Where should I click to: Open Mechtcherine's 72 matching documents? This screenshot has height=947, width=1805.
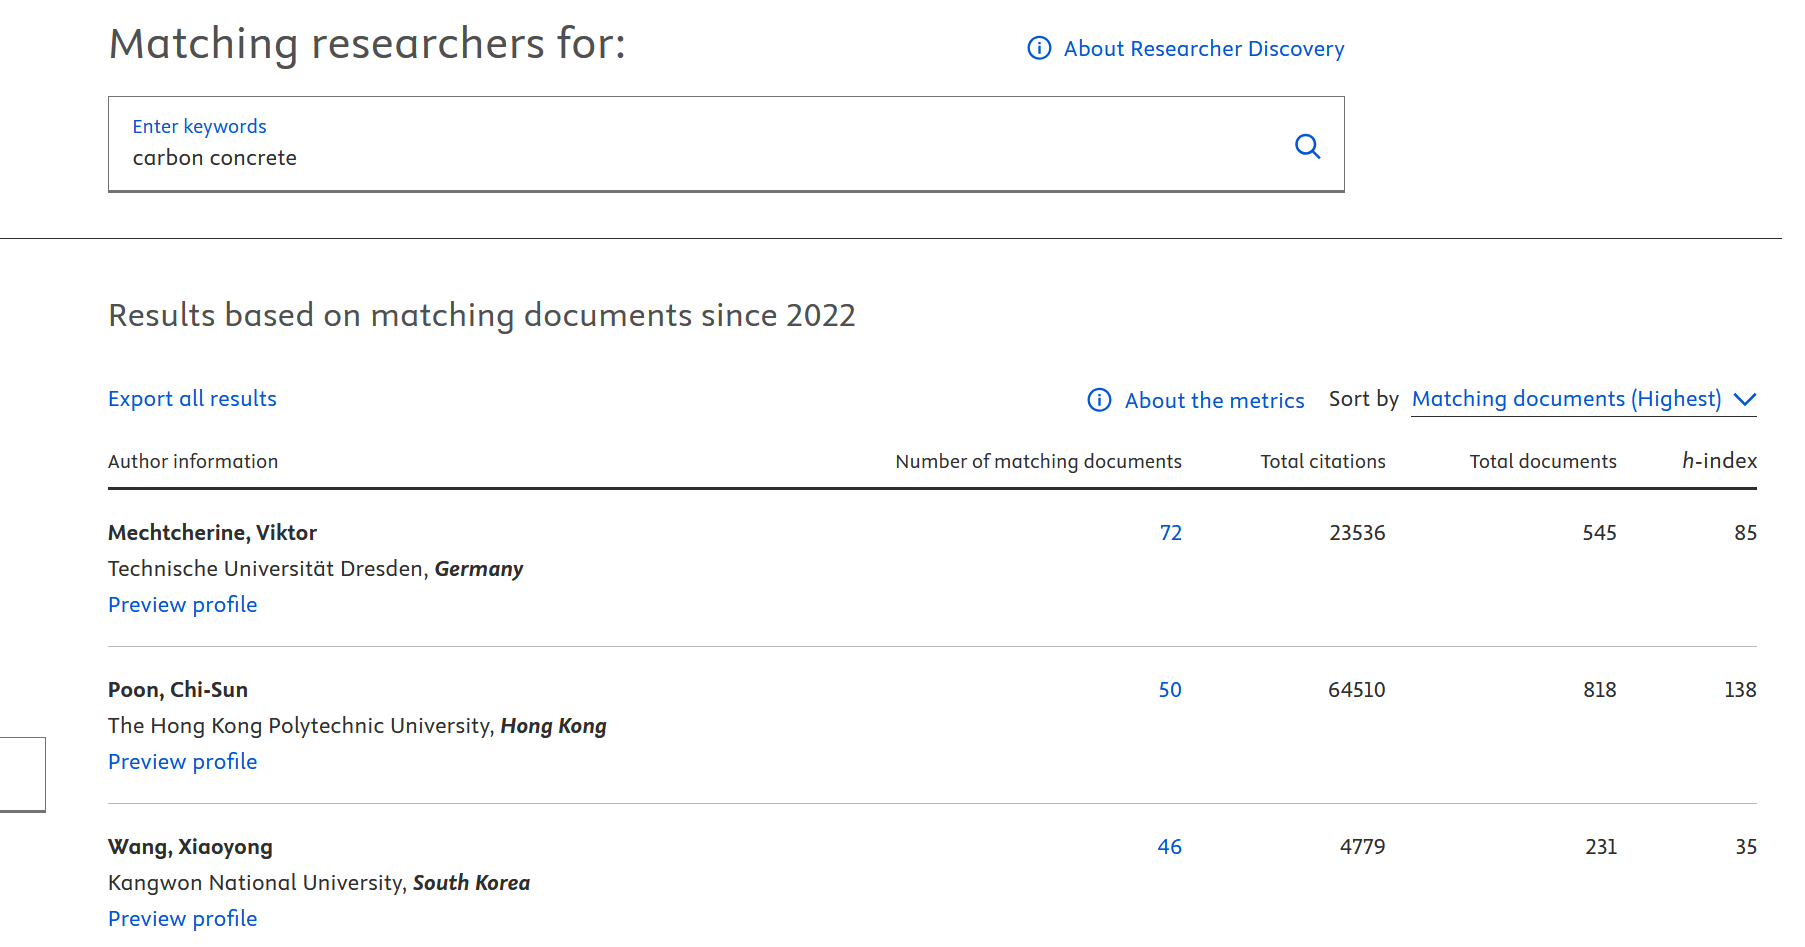click(1170, 532)
